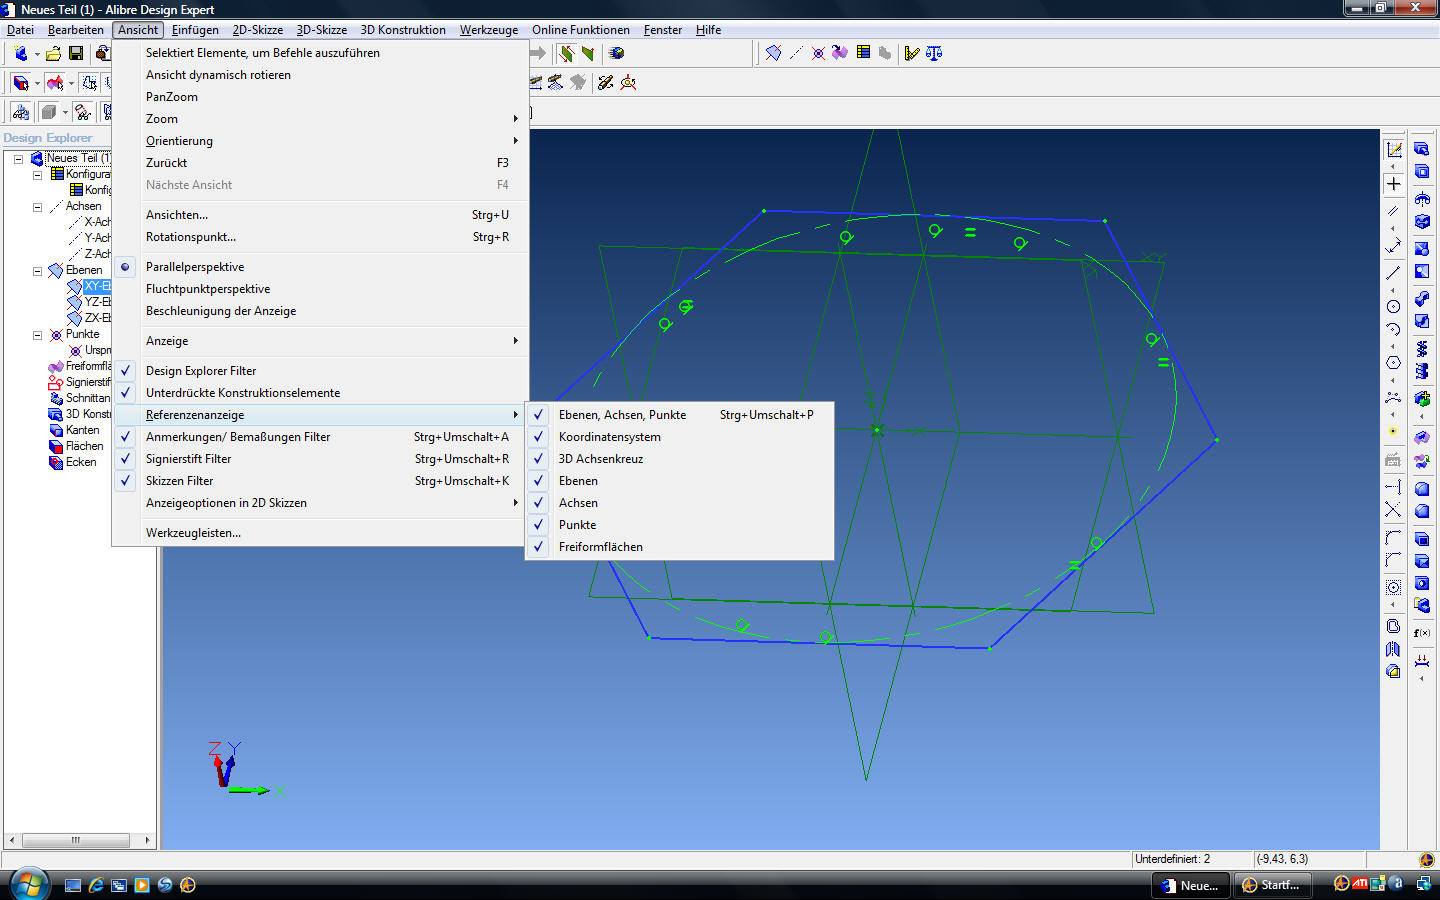Click the Save floppy disk icon
This screenshot has width=1440, height=900.
click(x=76, y=53)
